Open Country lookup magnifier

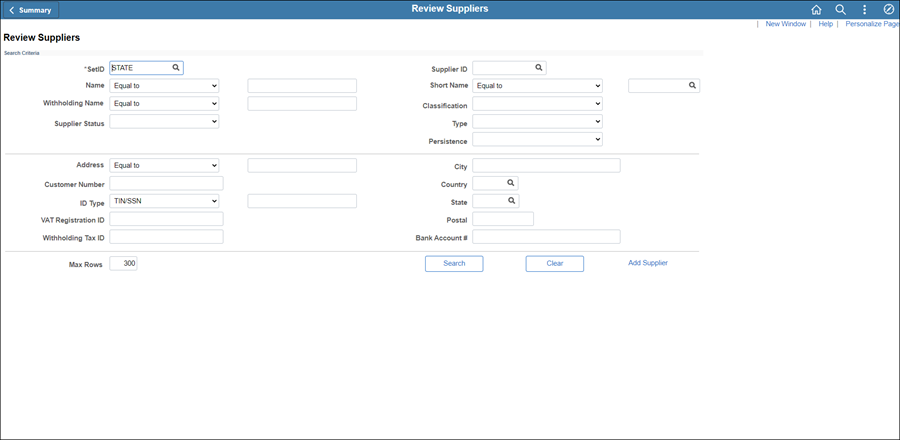pos(510,184)
